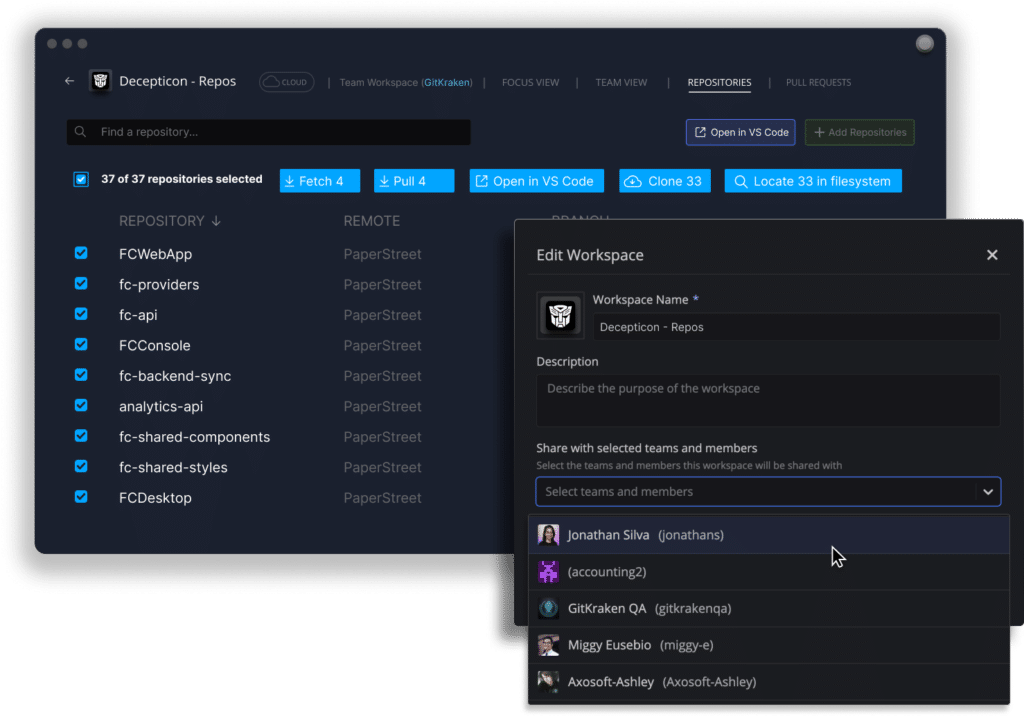Click the Remote column header
Viewport: 1024px width, 716px height.
tap(372, 221)
